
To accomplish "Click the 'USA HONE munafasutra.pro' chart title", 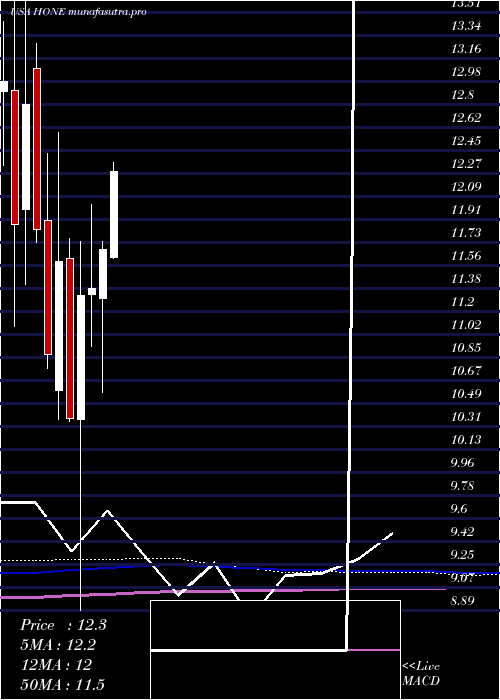I will click(x=79, y=12).
